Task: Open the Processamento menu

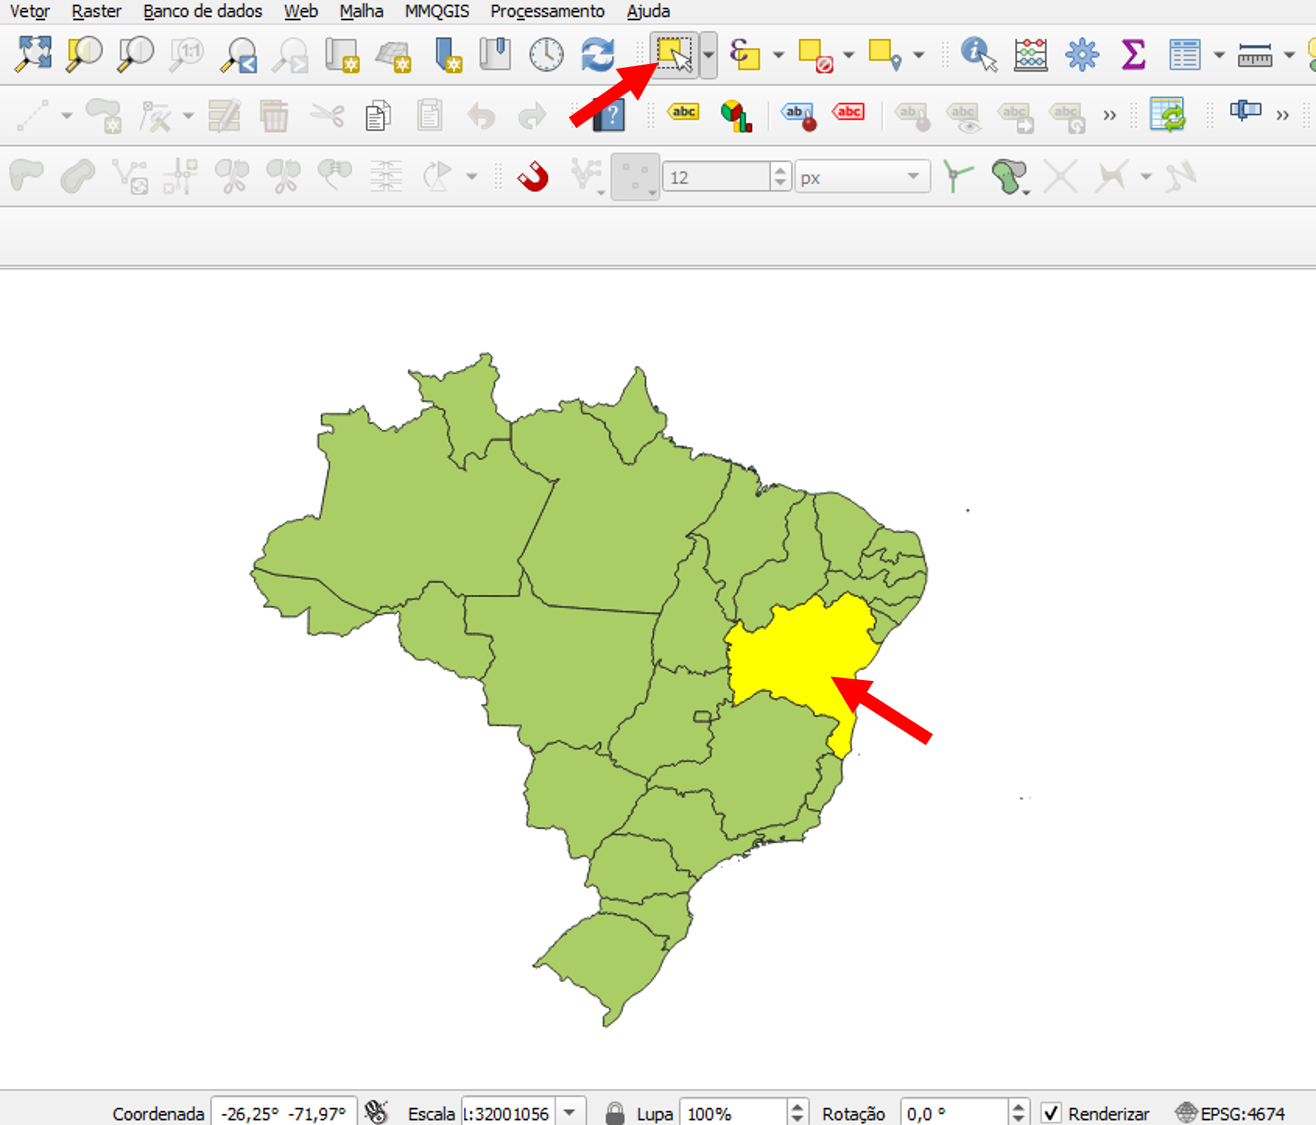Action: tap(547, 11)
